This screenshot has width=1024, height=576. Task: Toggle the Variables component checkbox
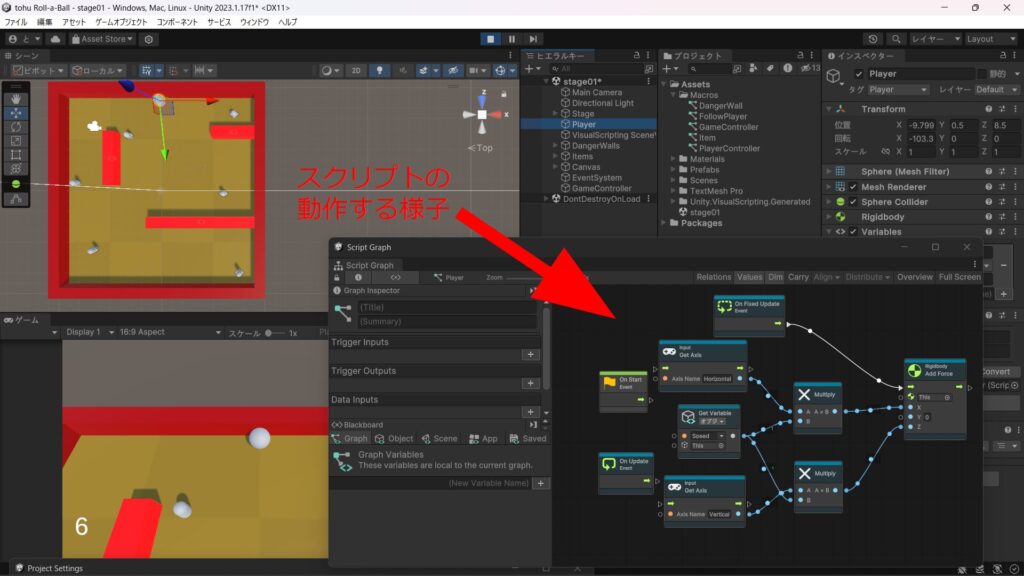(x=853, y=232)
